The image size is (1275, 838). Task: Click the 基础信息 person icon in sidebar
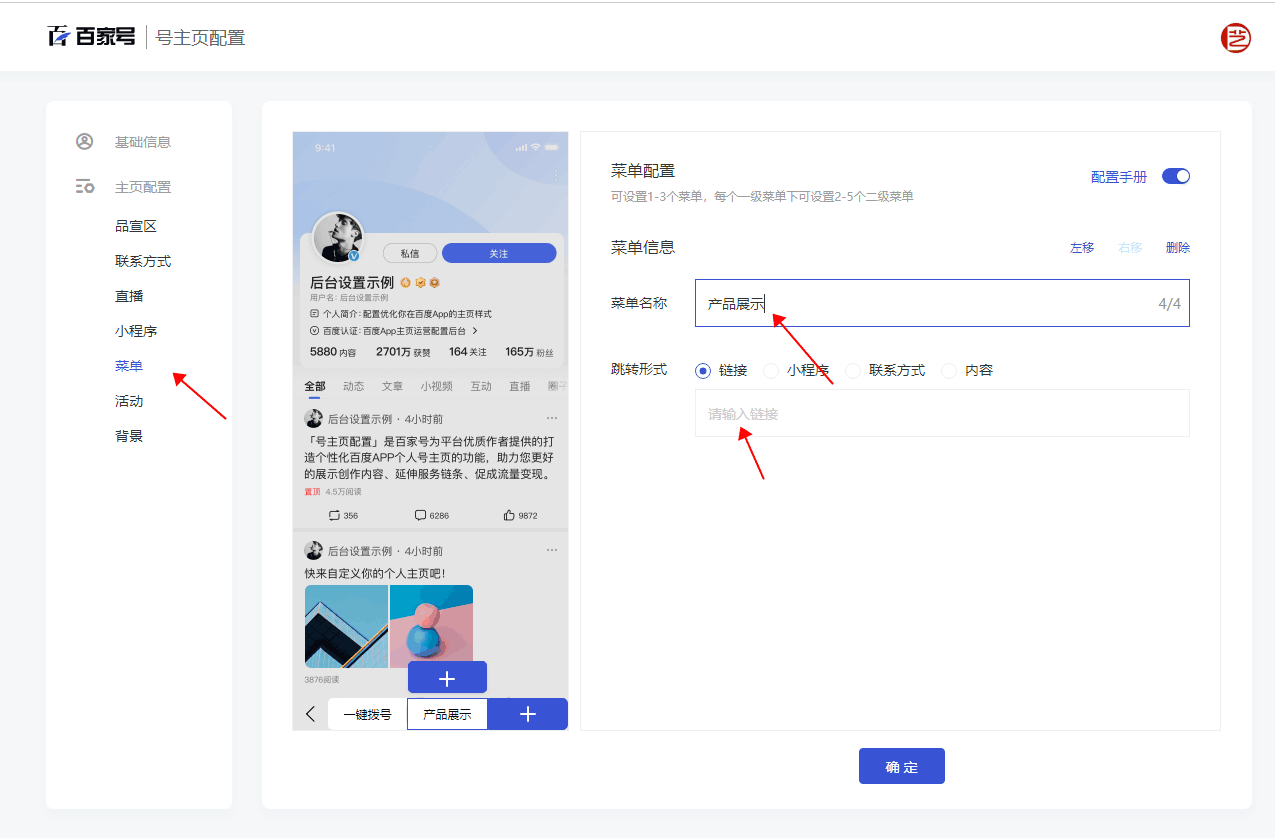click(x=84, y=141)
